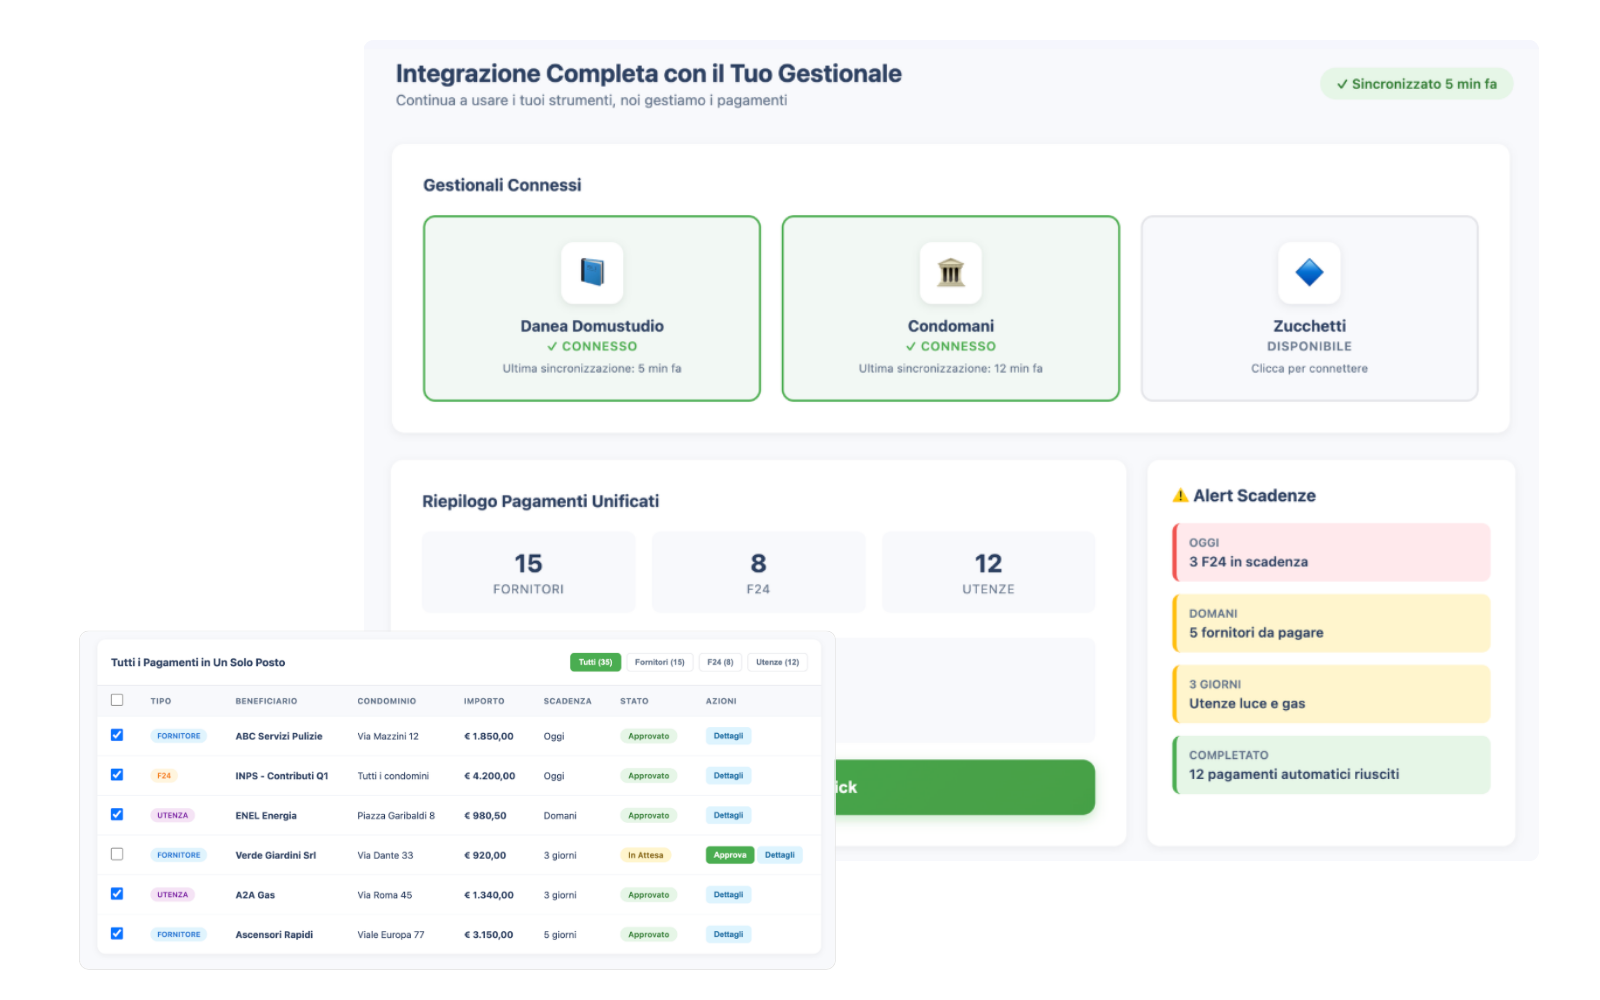Click the Danea Domustudio book icon
This screenshot has height=1000, width=1600.
(x=592, y=272)
